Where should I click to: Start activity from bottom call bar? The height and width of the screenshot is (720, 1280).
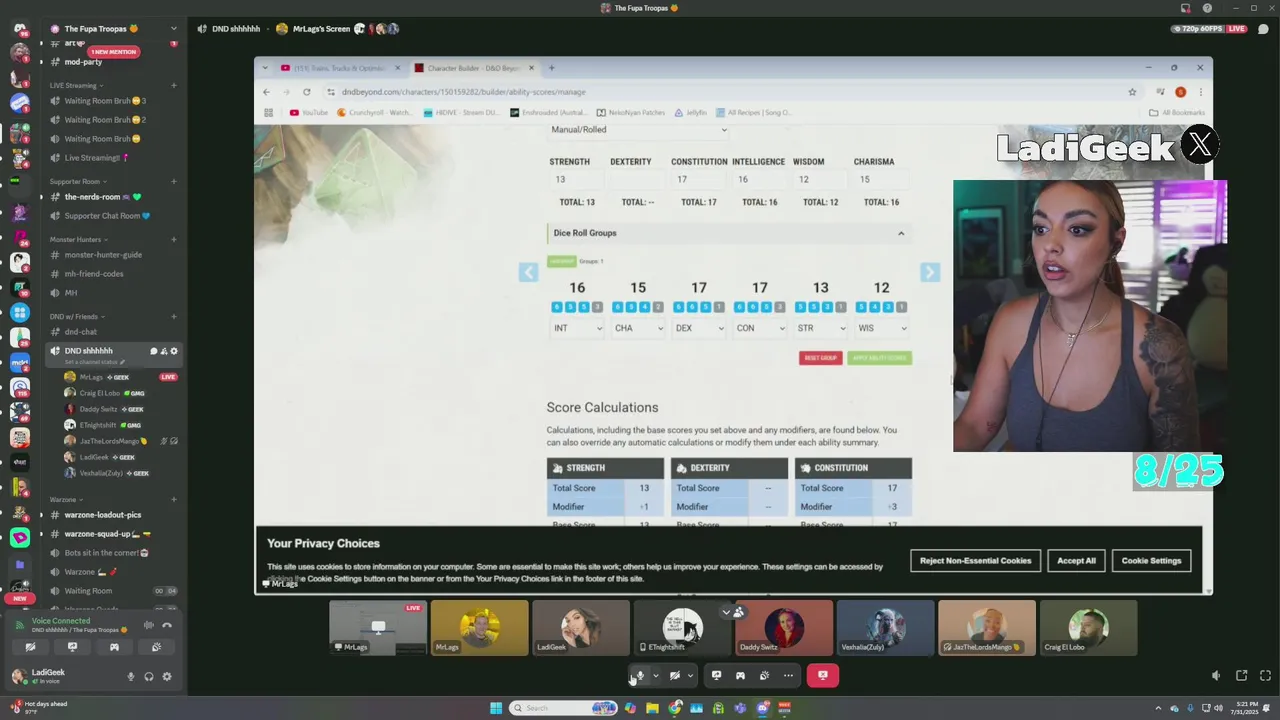point(740,676)
